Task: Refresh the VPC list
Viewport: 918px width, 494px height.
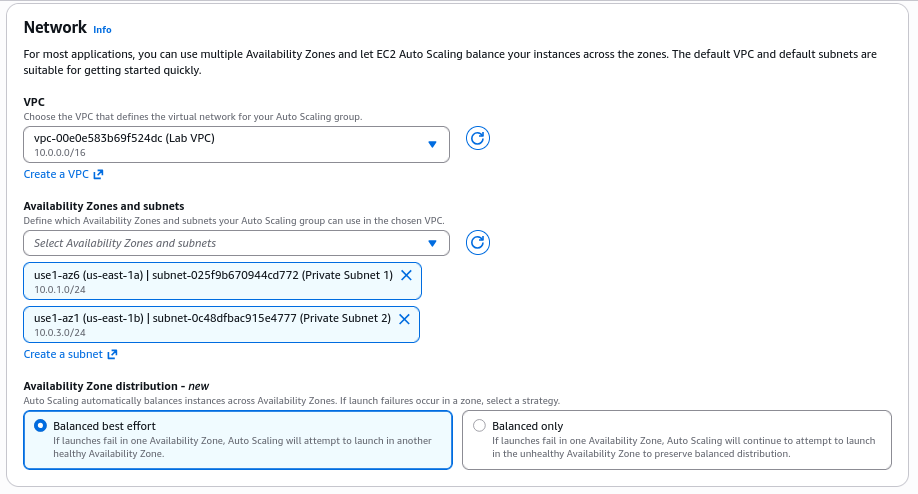Action: pos(478,138)
